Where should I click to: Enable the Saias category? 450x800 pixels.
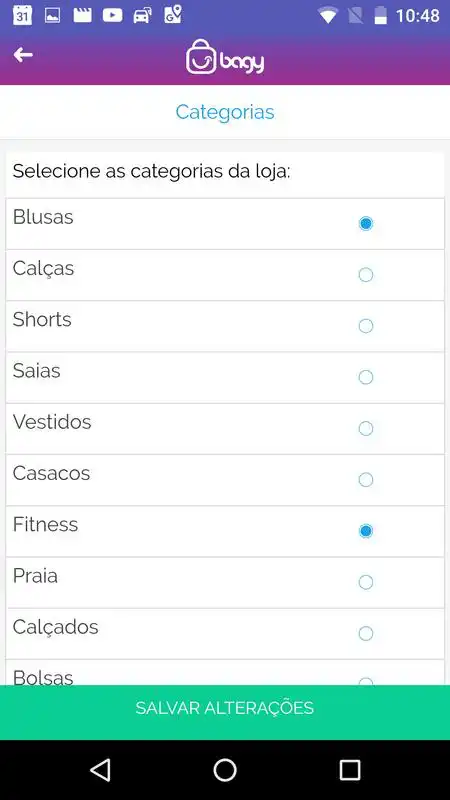pyautogui.click(x=366, y=377)
